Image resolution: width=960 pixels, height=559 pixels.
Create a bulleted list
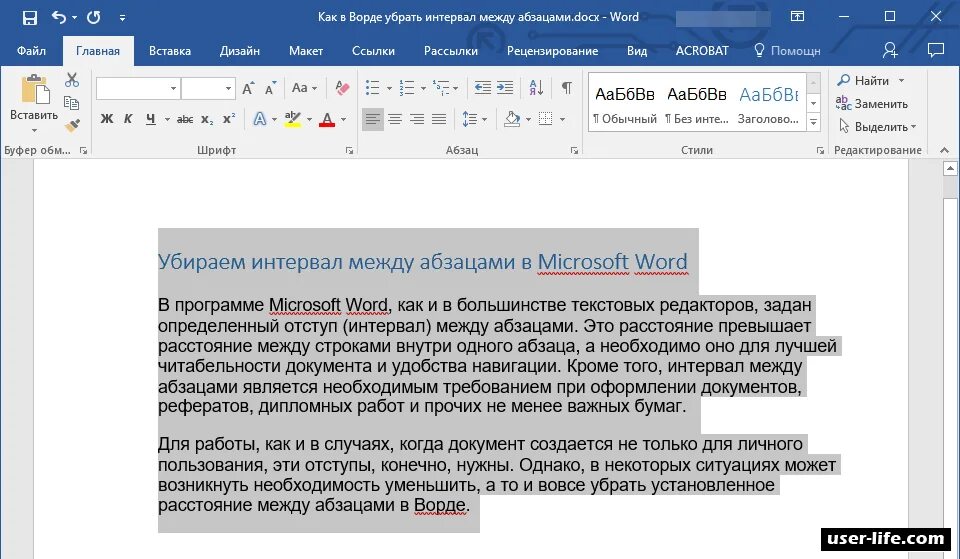372,88
